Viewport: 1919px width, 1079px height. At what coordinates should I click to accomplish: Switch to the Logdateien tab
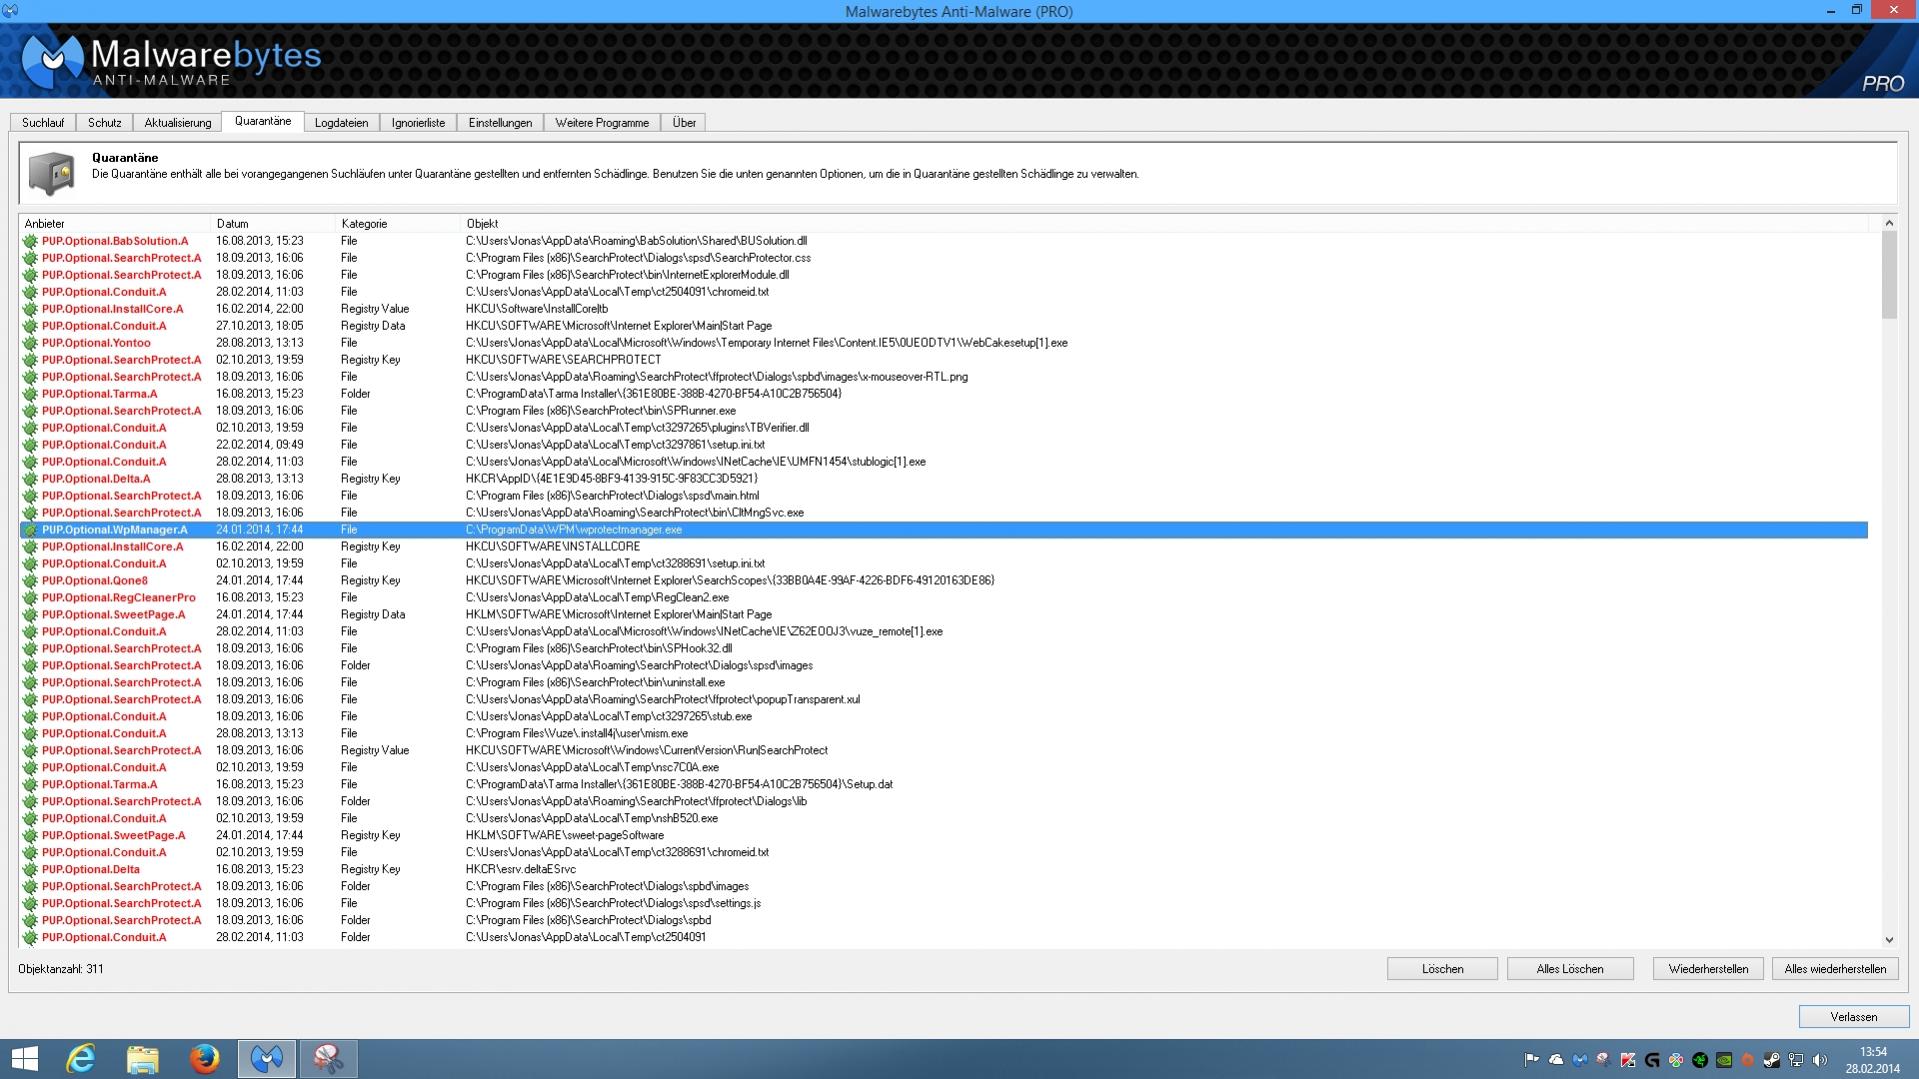(x=341, y=122)
